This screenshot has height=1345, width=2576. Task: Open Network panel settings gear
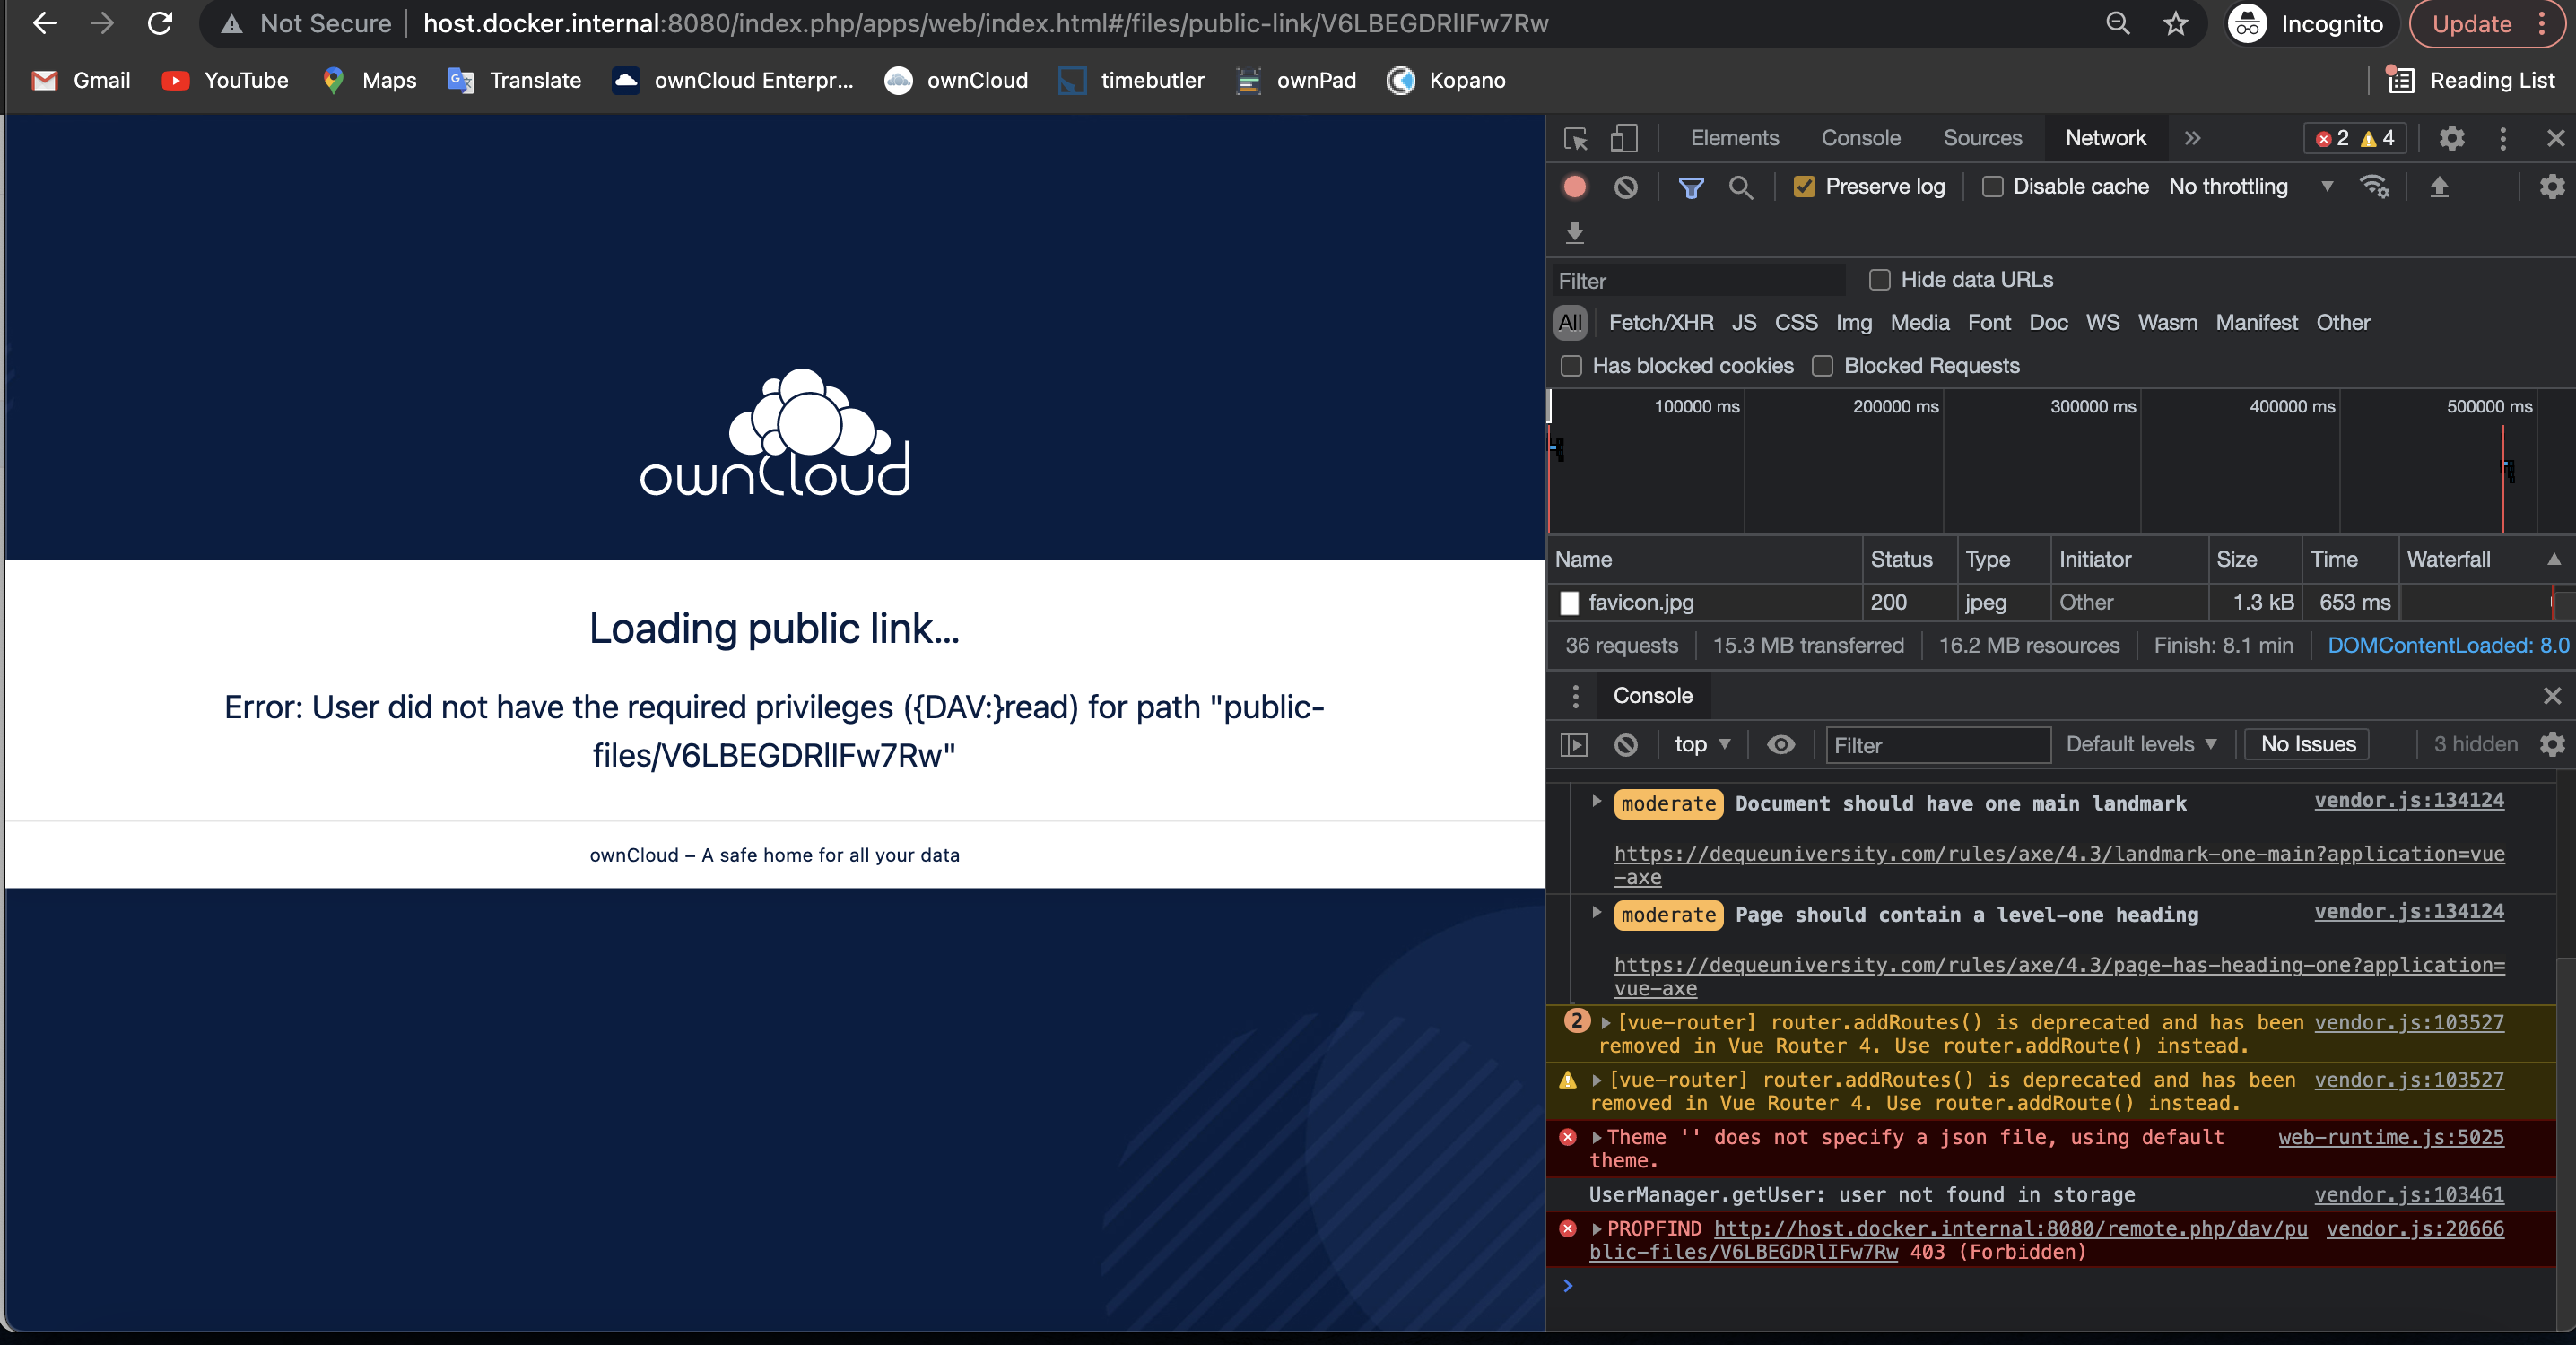click(x=2551, y=187)
